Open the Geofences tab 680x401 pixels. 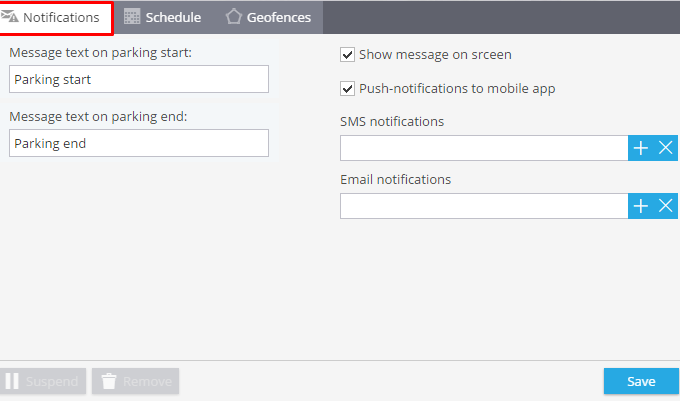[x=268, y=17]
